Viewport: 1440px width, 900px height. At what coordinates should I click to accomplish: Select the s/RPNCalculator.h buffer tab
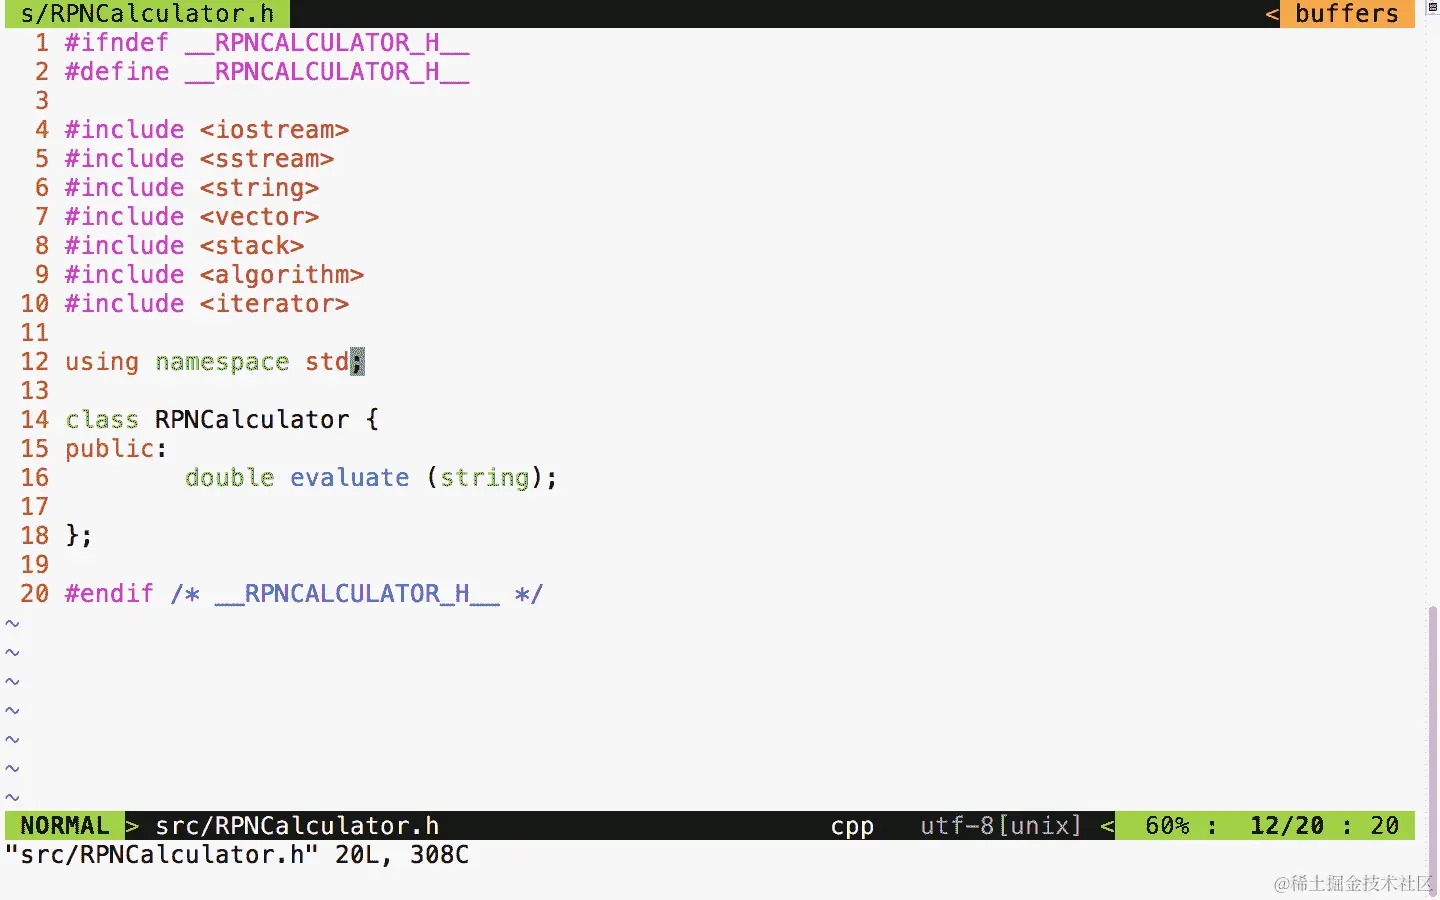tap(147, 14)
